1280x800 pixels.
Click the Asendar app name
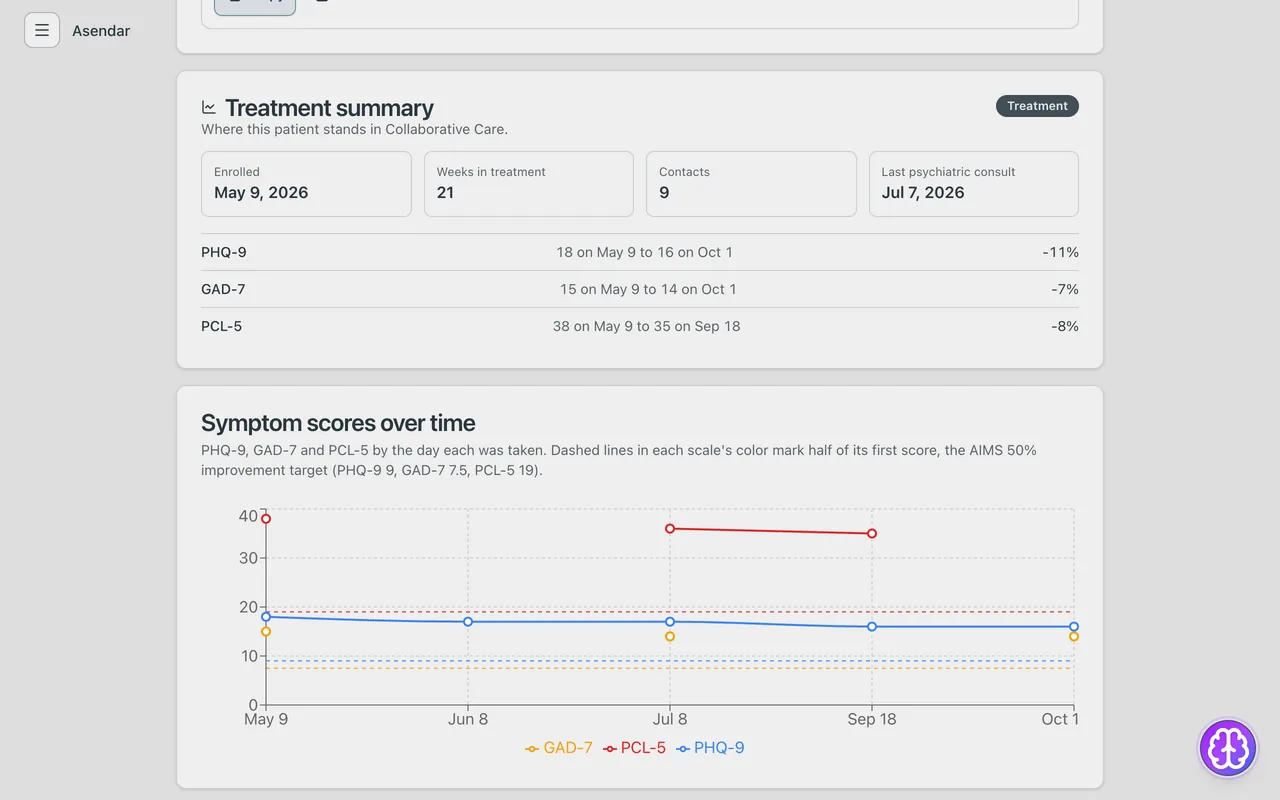pos(101,30)
